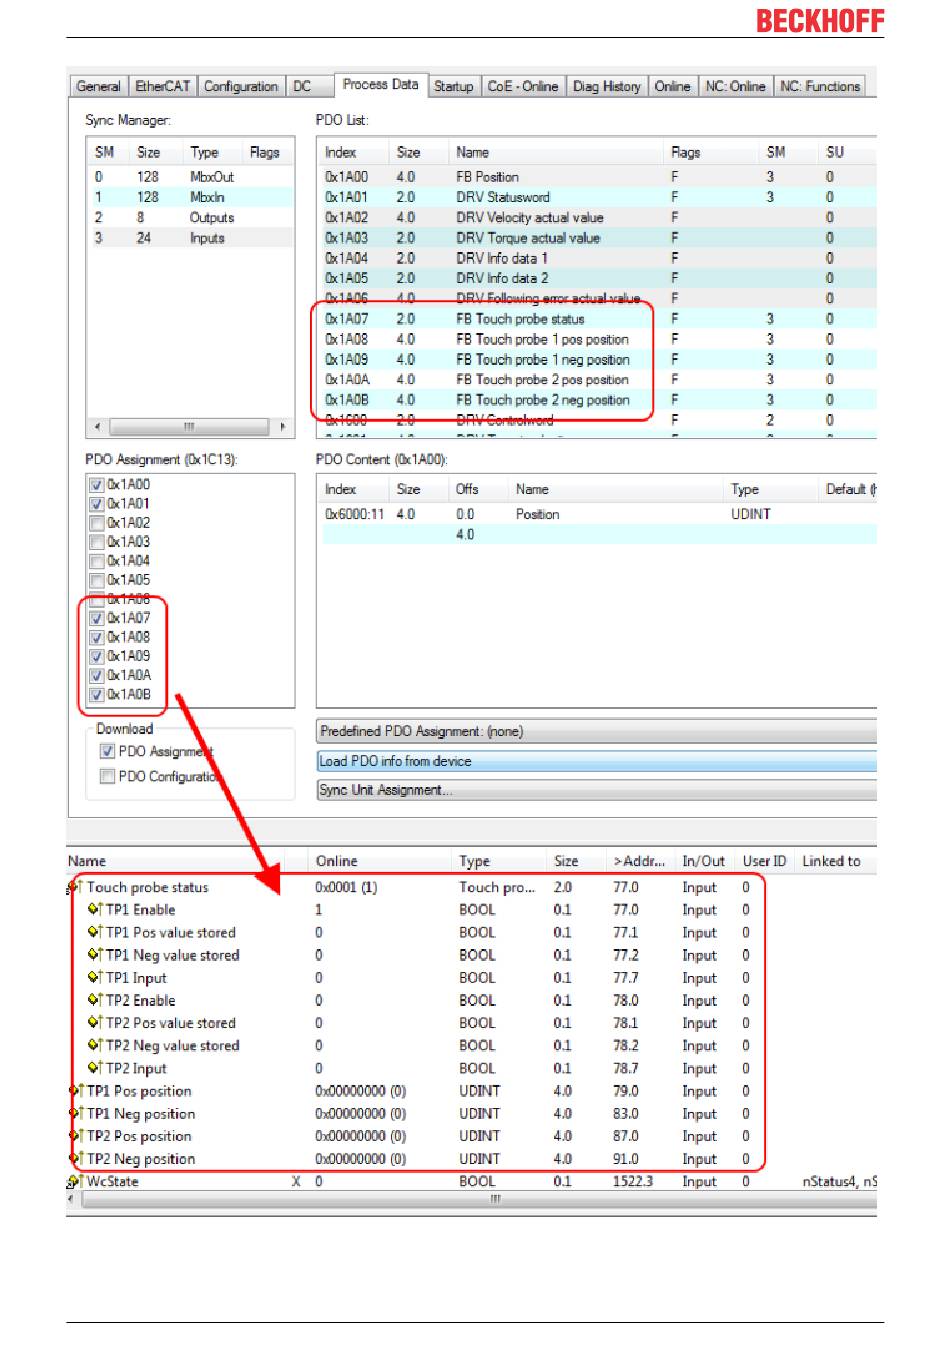Viewport: 950px width, 1369px height.
Task: Click Sync Manager scrollbar left arrow
Action: pos(97,426)
